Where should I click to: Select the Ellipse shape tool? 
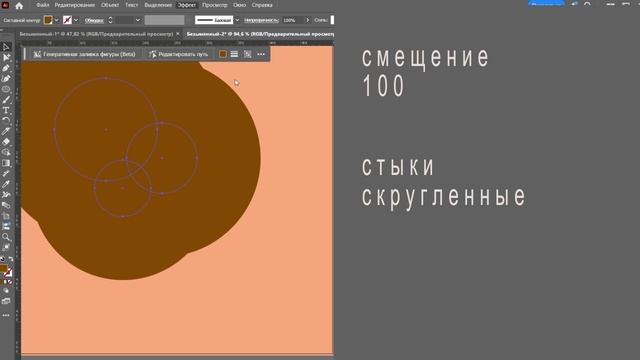click(x=6, y=89)
